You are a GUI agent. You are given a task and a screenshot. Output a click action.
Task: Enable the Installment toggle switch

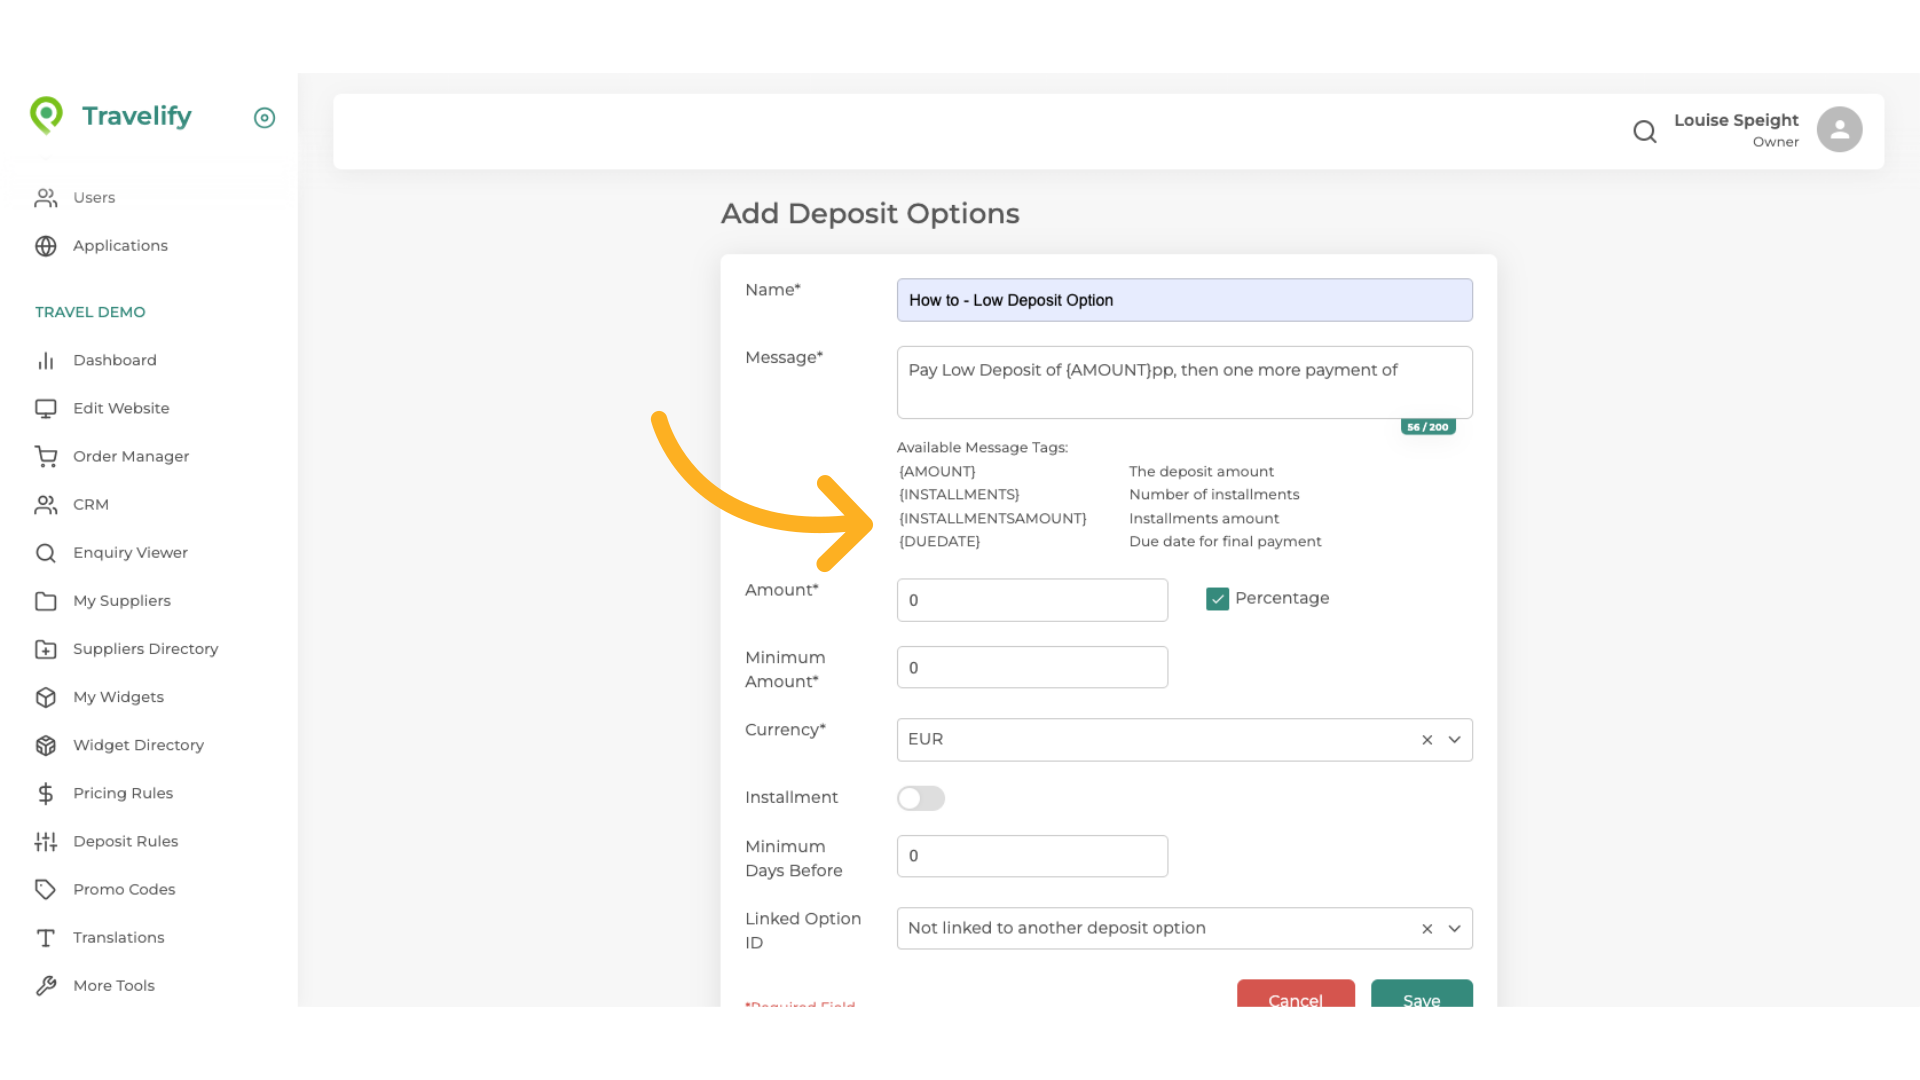(920, 798)
